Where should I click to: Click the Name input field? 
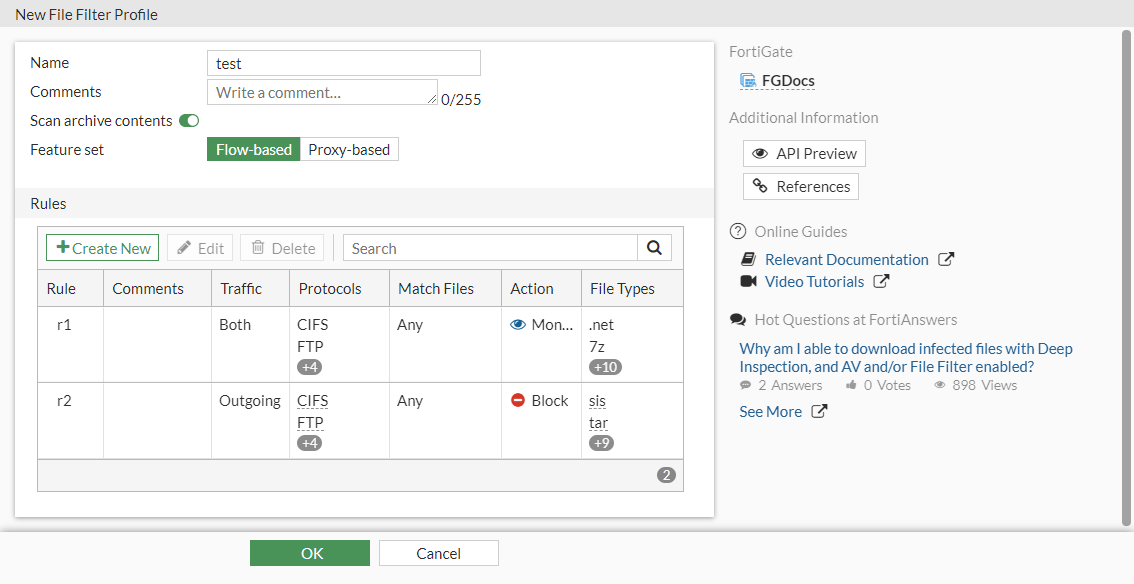[343, 63]
